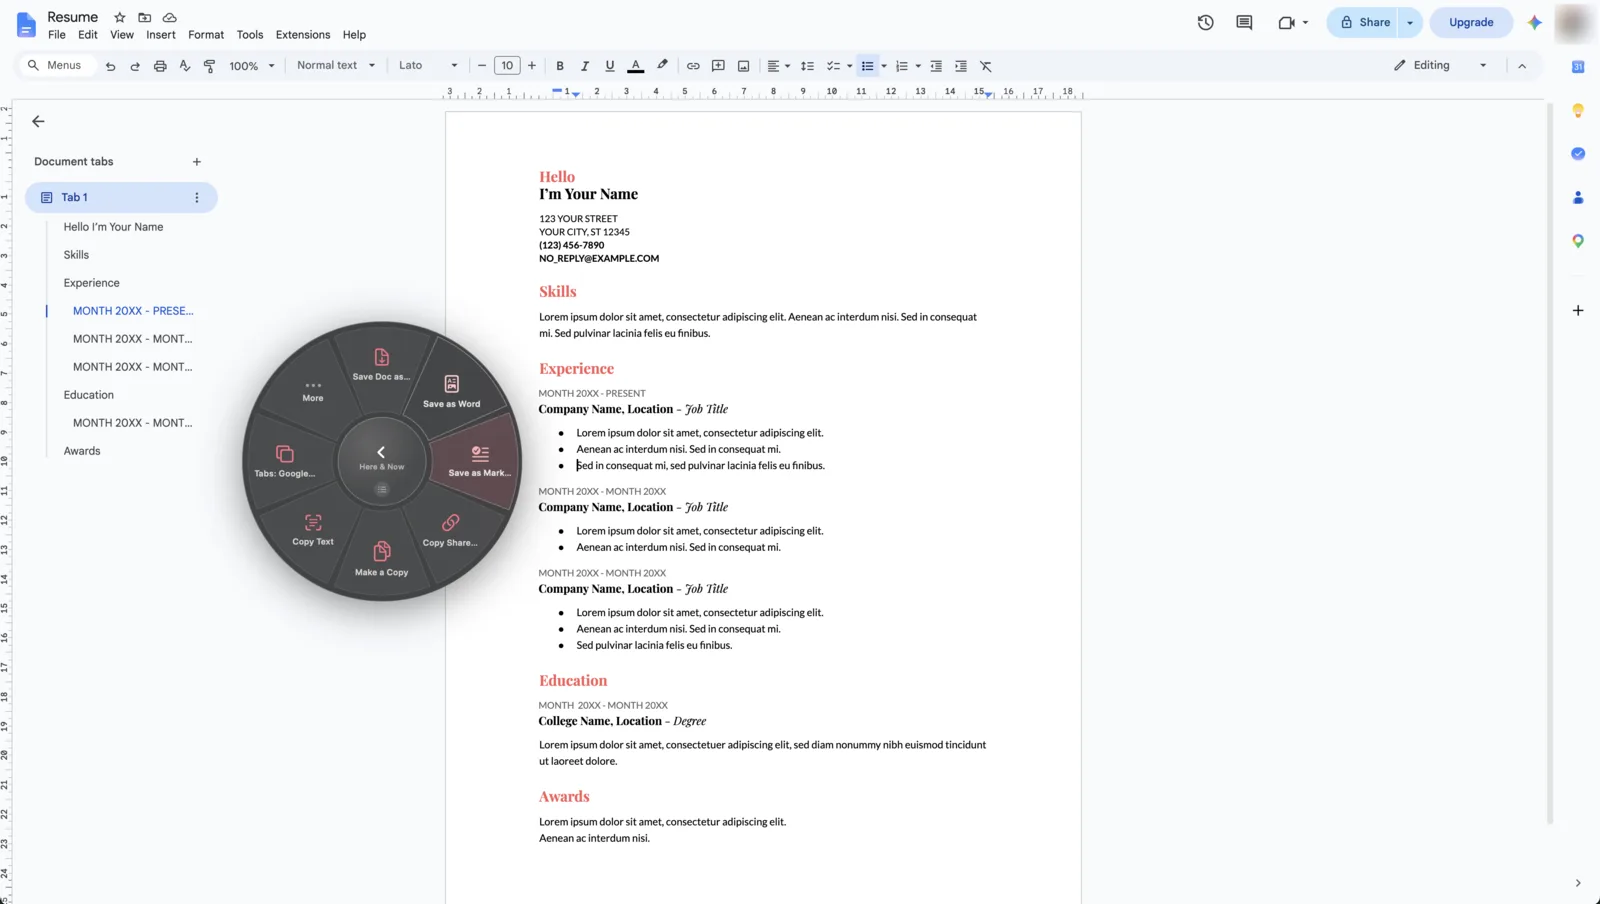The height and width of the screenshot is (904, 1600).
Task: Show all comments icon
Action: [x=1244, y=22]
